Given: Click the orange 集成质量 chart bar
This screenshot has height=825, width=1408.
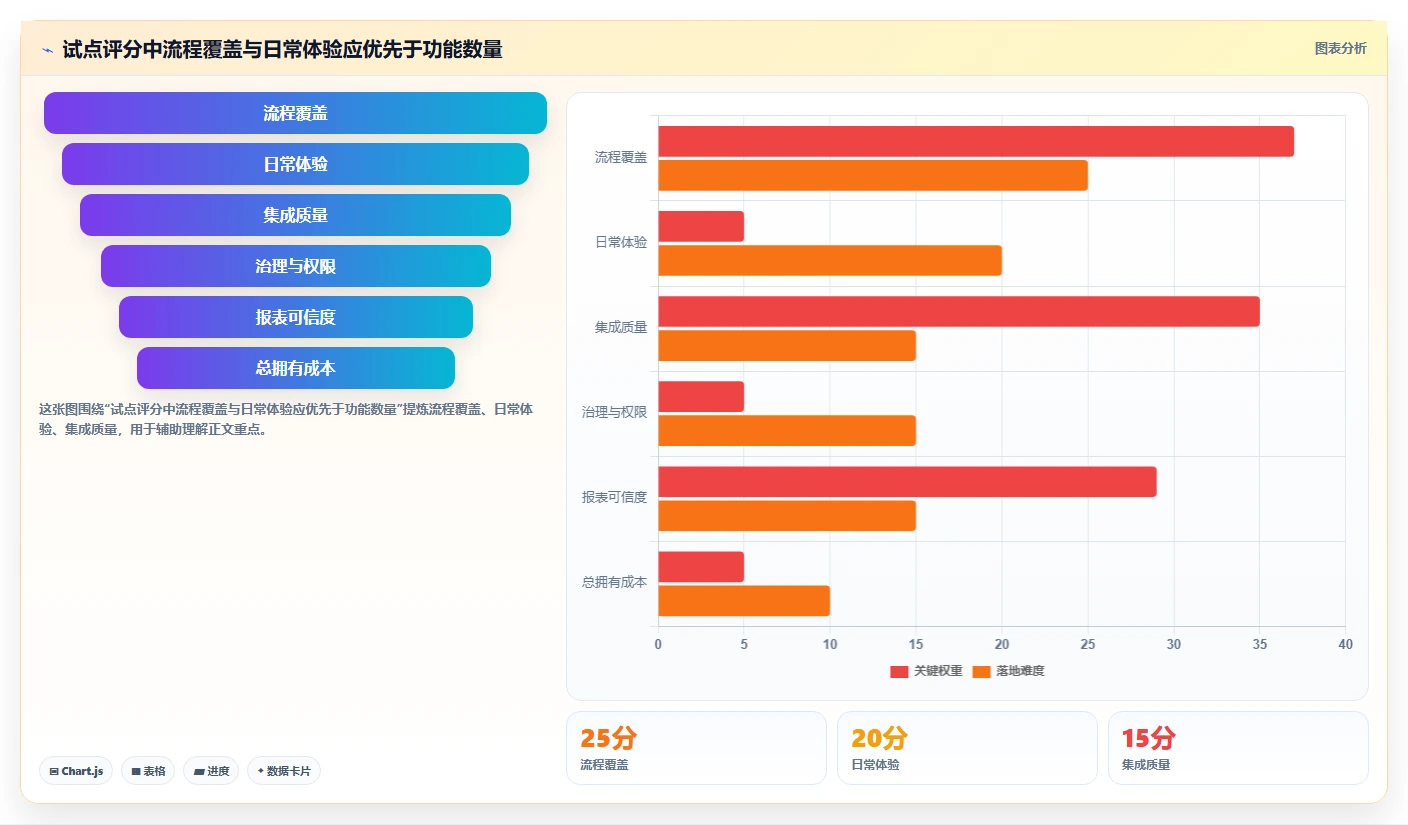Looking at the screenshot, I should point(787,345).
